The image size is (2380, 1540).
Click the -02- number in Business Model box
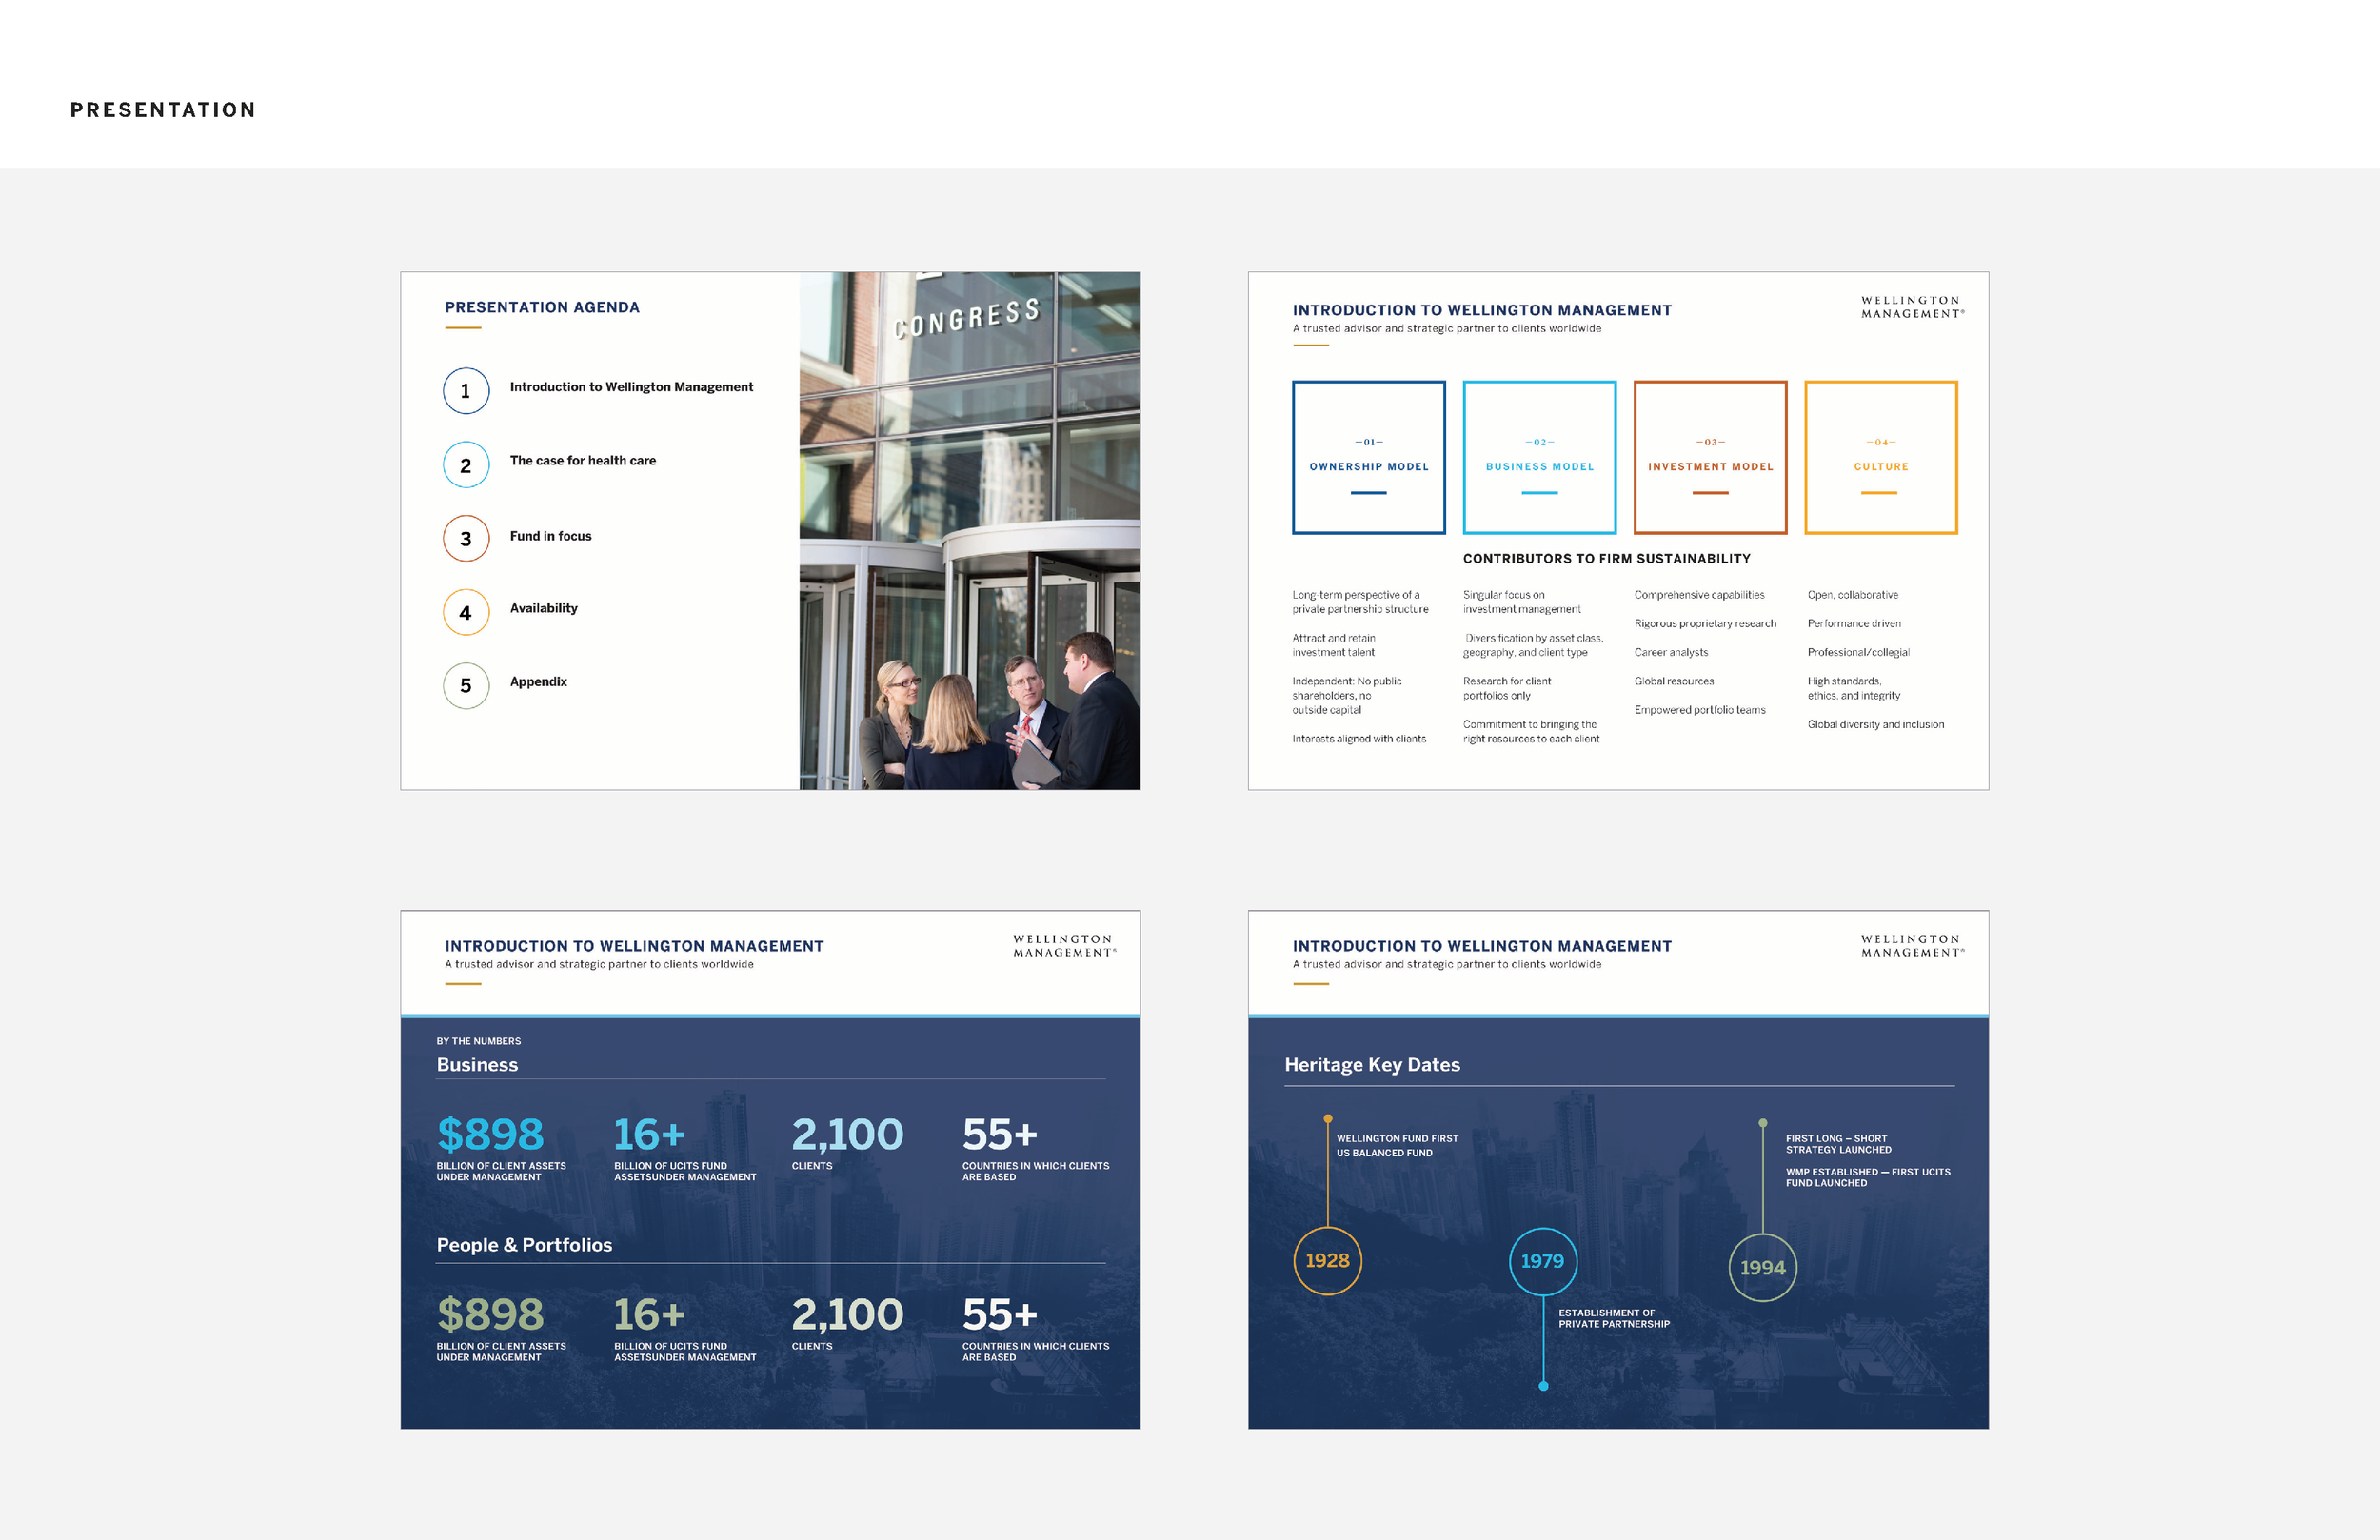click(x=1540, y=442)
